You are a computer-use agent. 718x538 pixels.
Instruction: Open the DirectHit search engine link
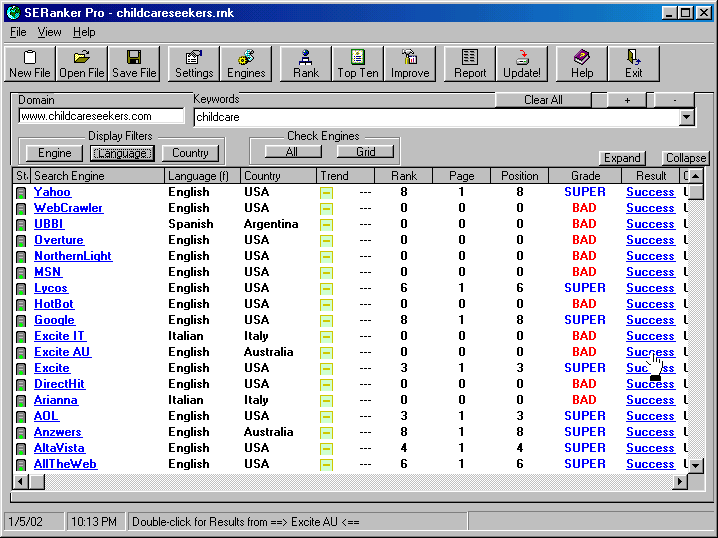(x=60, y=384)
